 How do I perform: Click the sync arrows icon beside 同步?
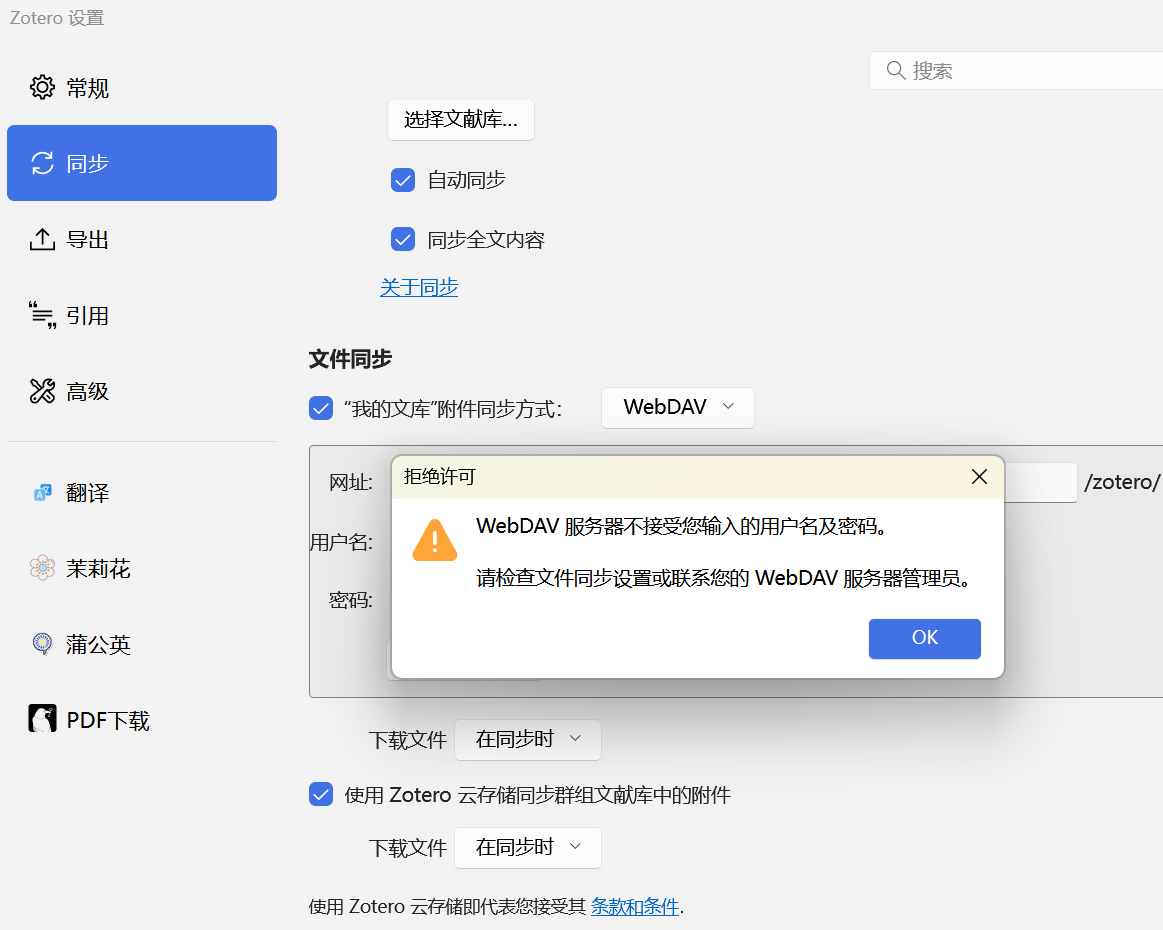pyautogui.click(x=42, y=163)
